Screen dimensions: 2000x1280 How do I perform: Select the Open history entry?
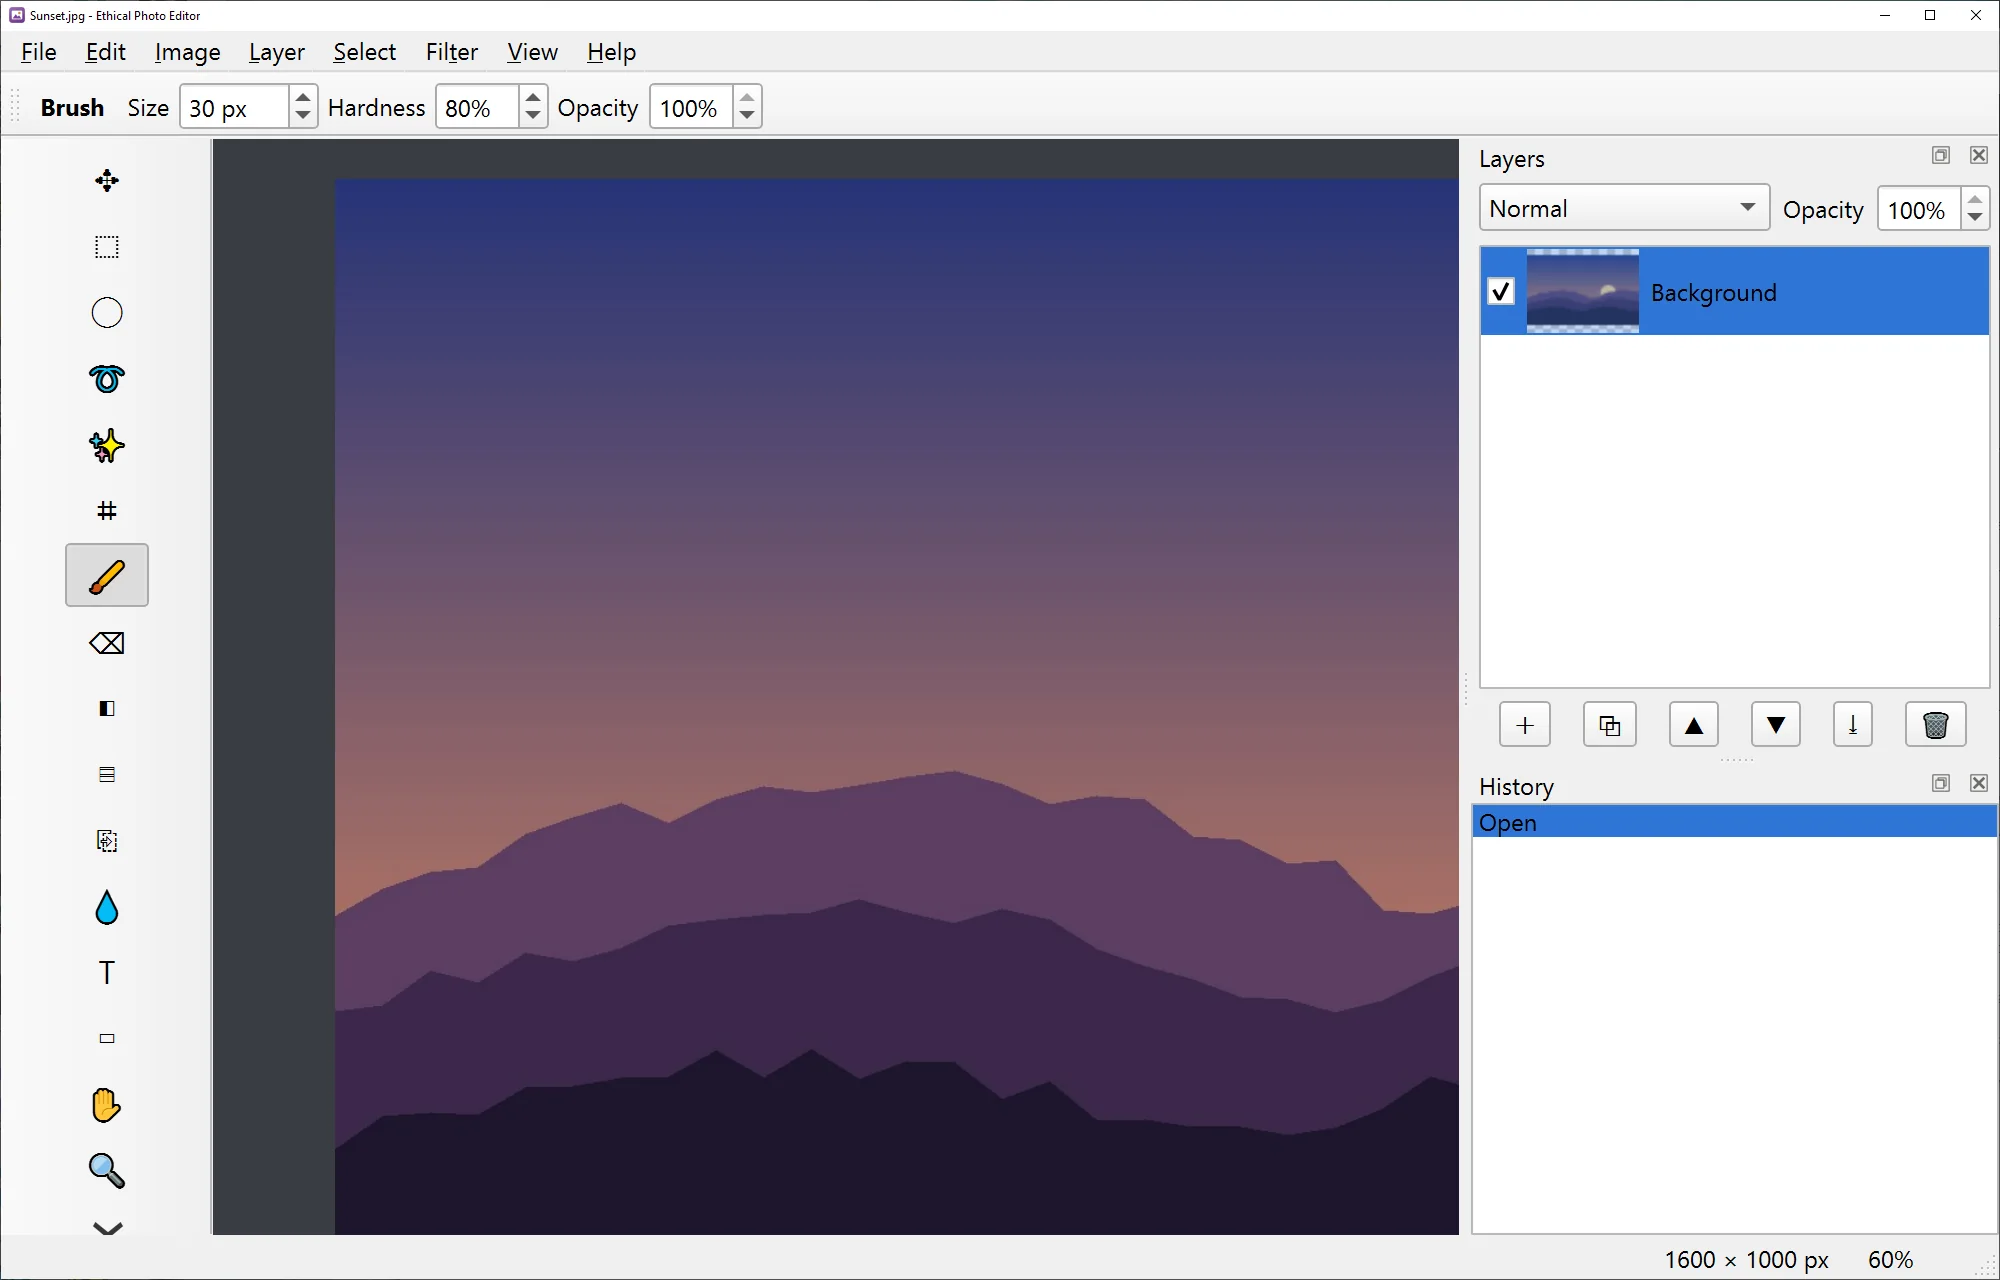[1734, 822]
